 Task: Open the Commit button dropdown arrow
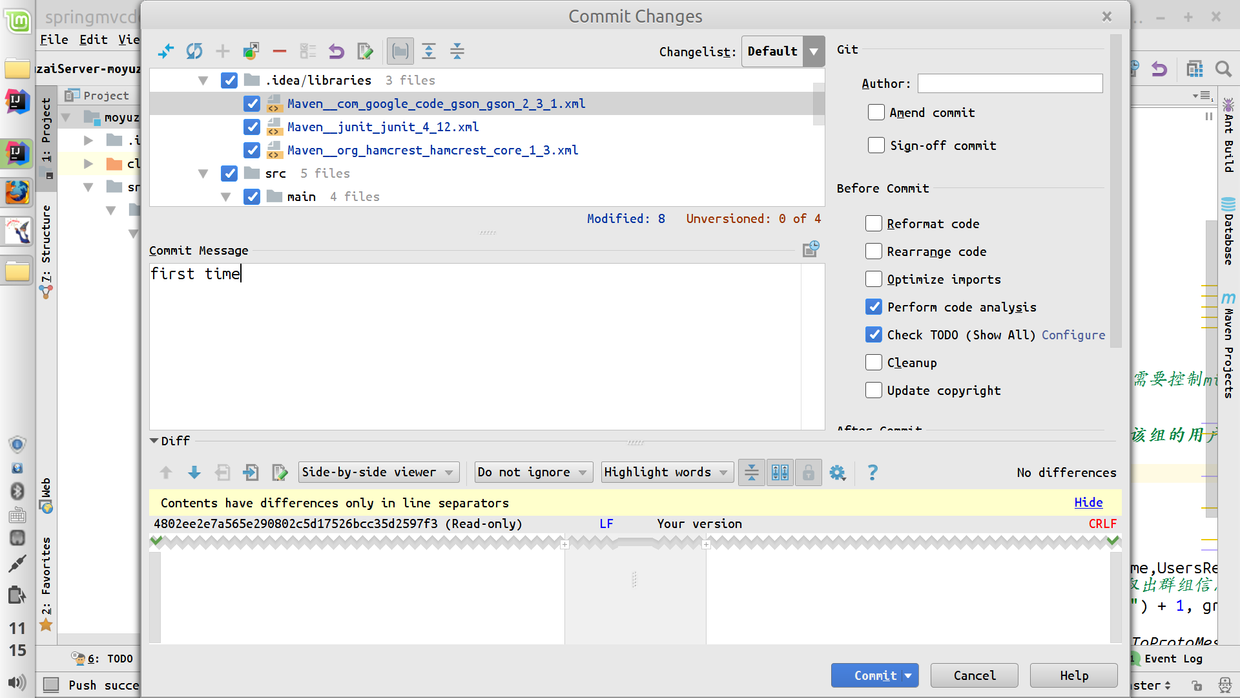(x=908, y=676)
